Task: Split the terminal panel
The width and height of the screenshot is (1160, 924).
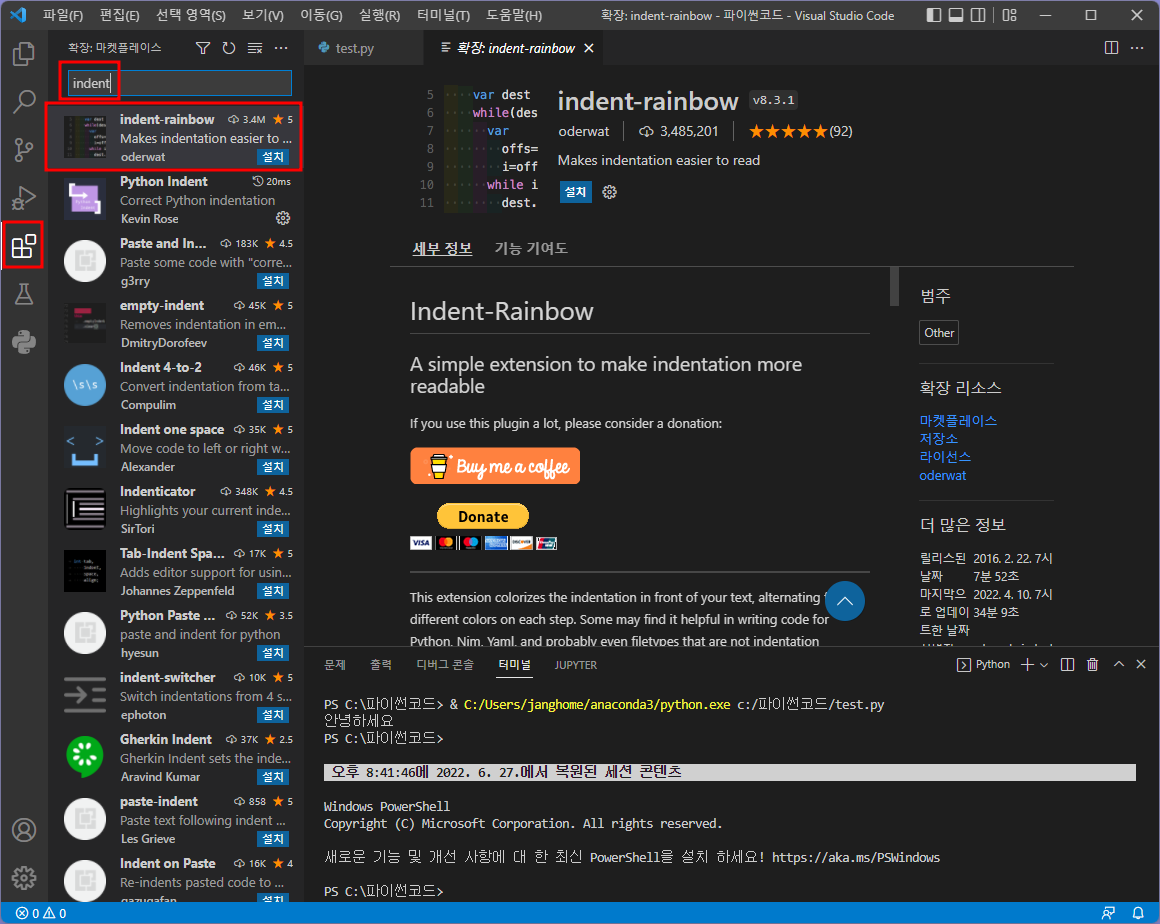Action: (x=1067, y=664)
